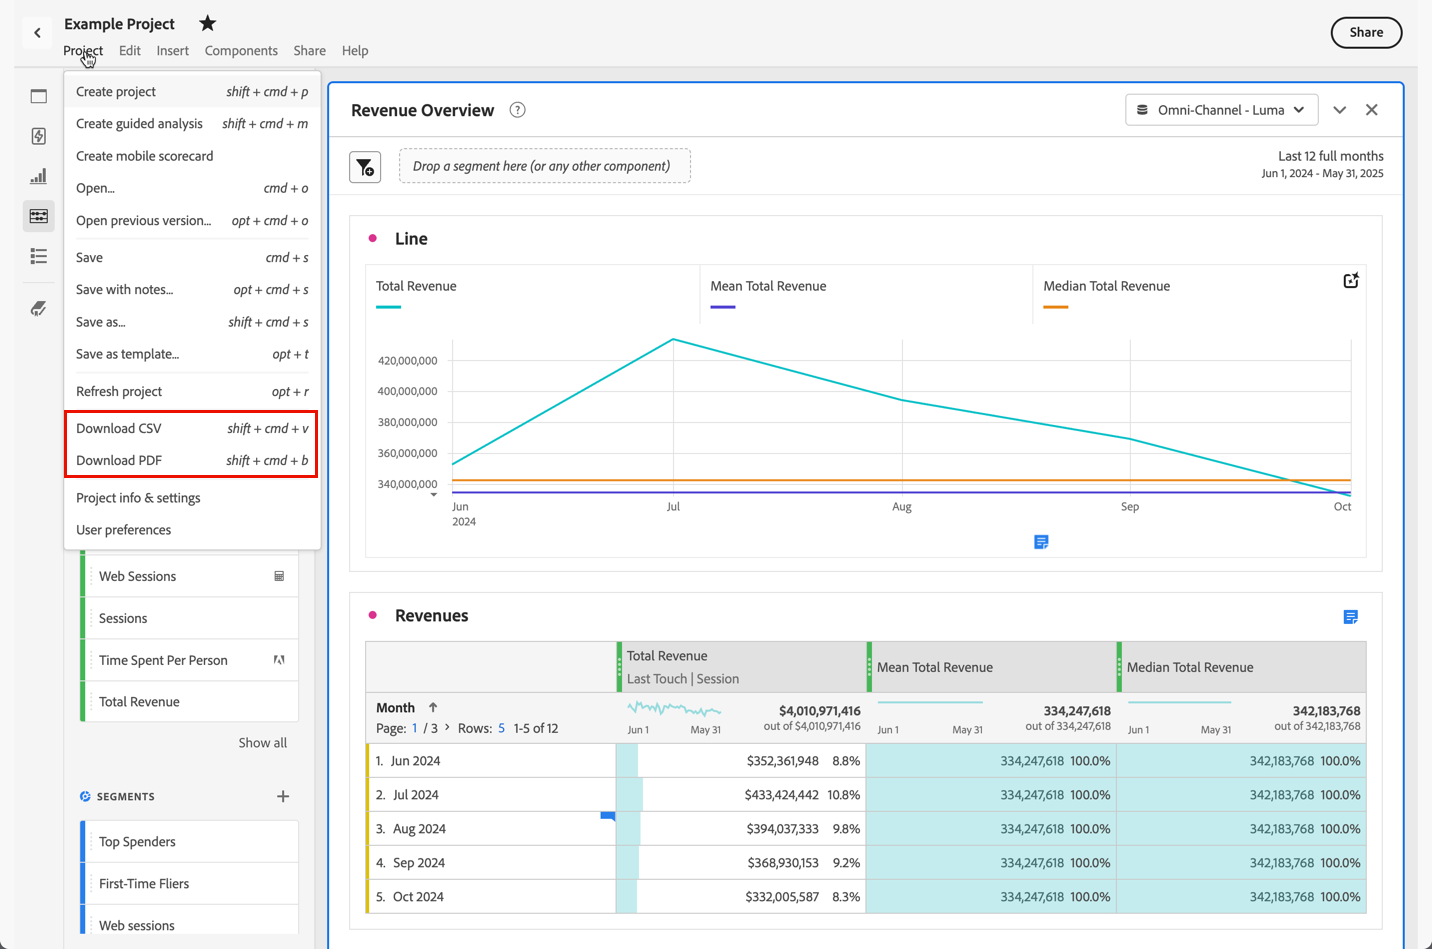Collapse the Revenue Overview panel with chevron
The image size is (1432, 949).
click(1339, 110)
